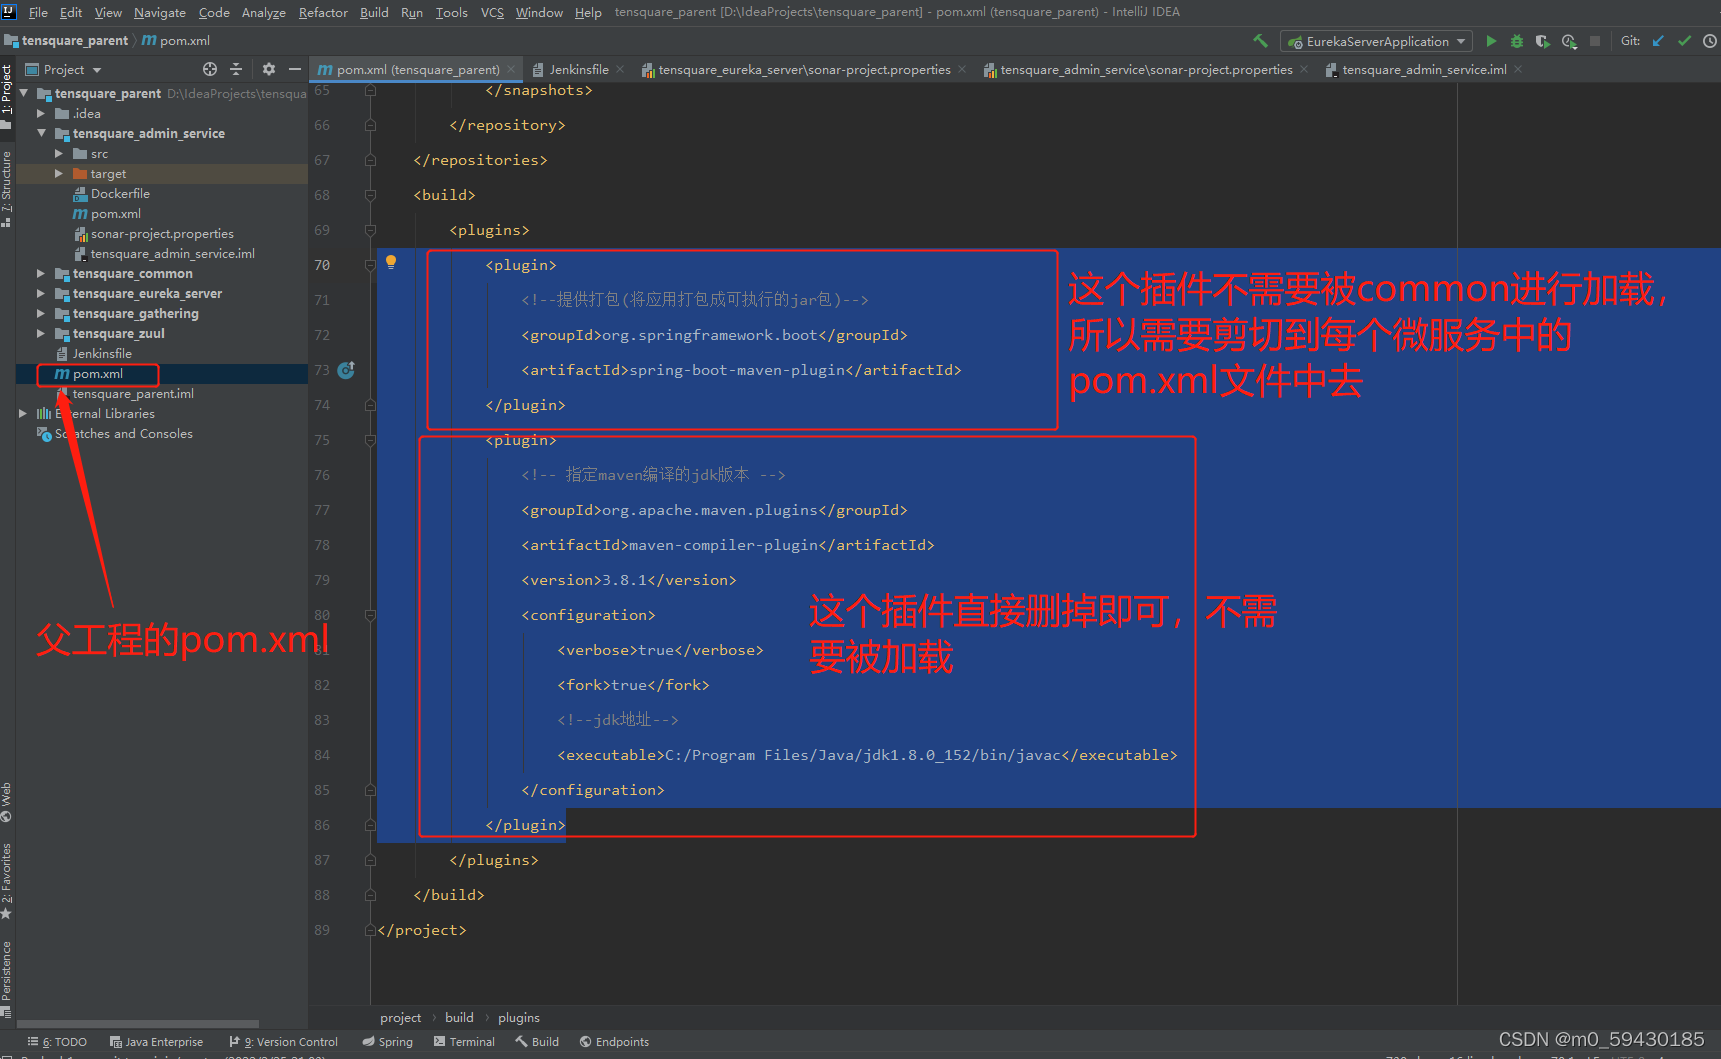Run with coverage icon in toolbar
This screenshot has height=1059, width=1721.
pos(1543,41)
